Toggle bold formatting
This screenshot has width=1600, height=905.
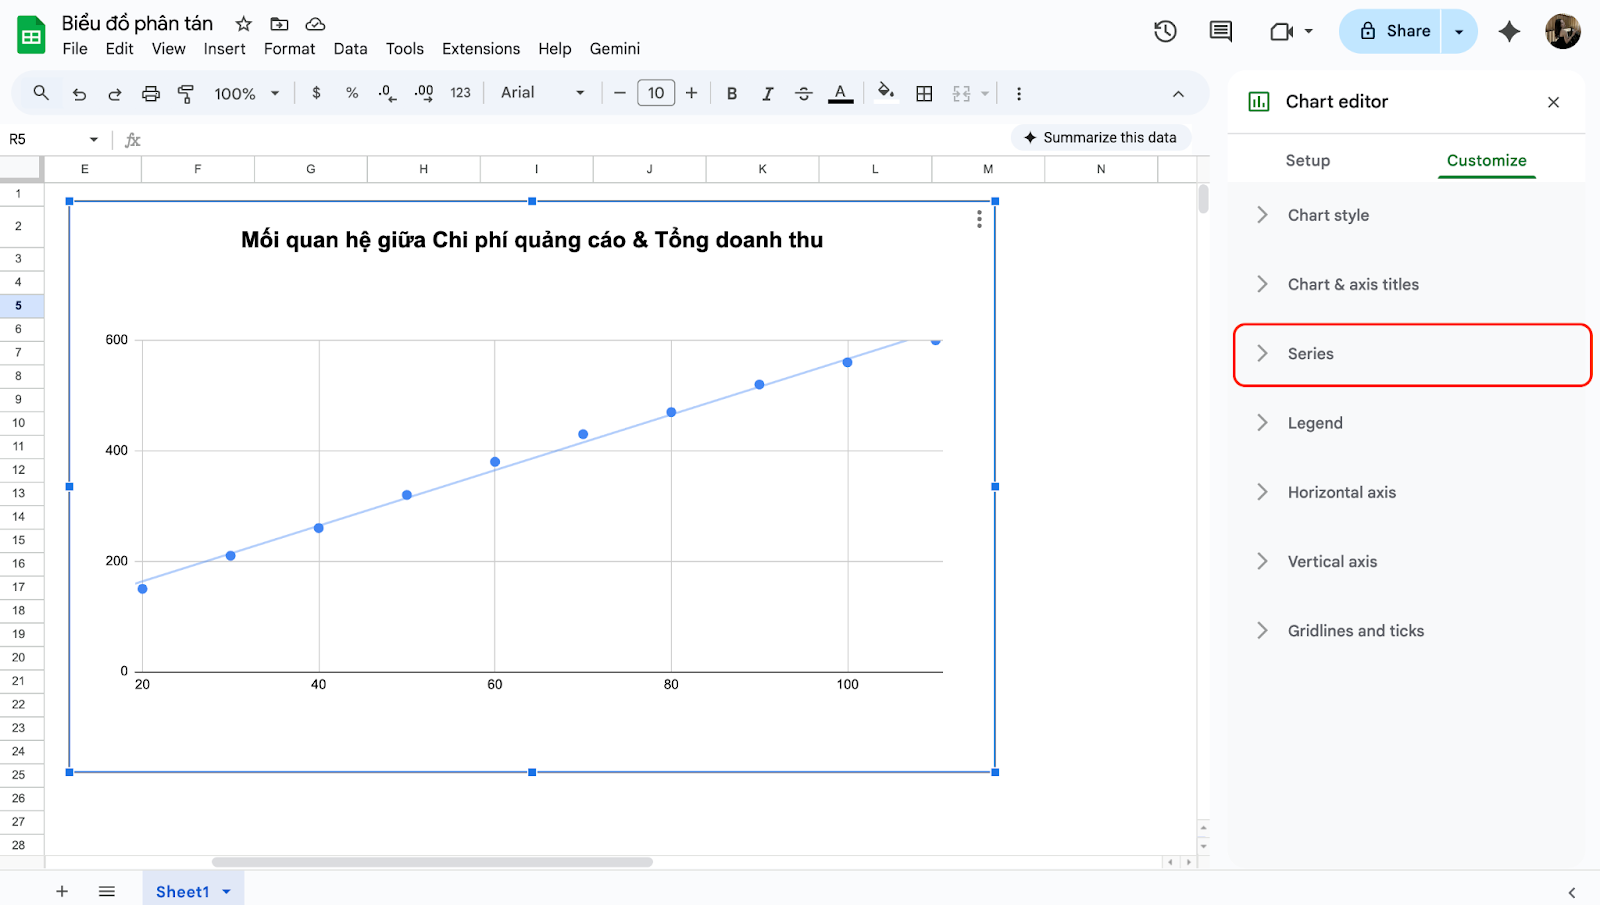point(732,94)
